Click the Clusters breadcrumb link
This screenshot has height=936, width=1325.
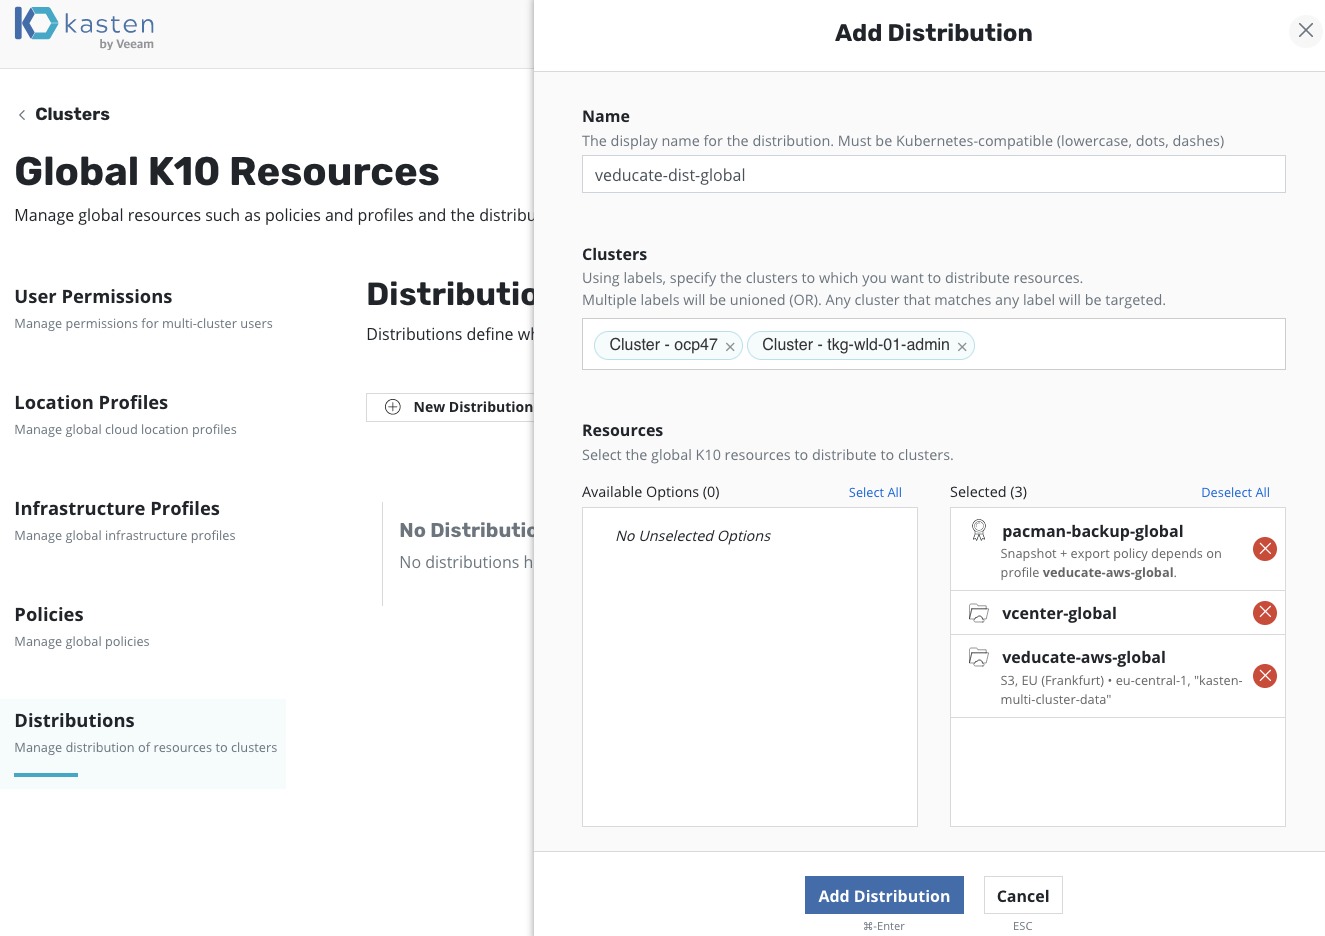pos(72,114)
